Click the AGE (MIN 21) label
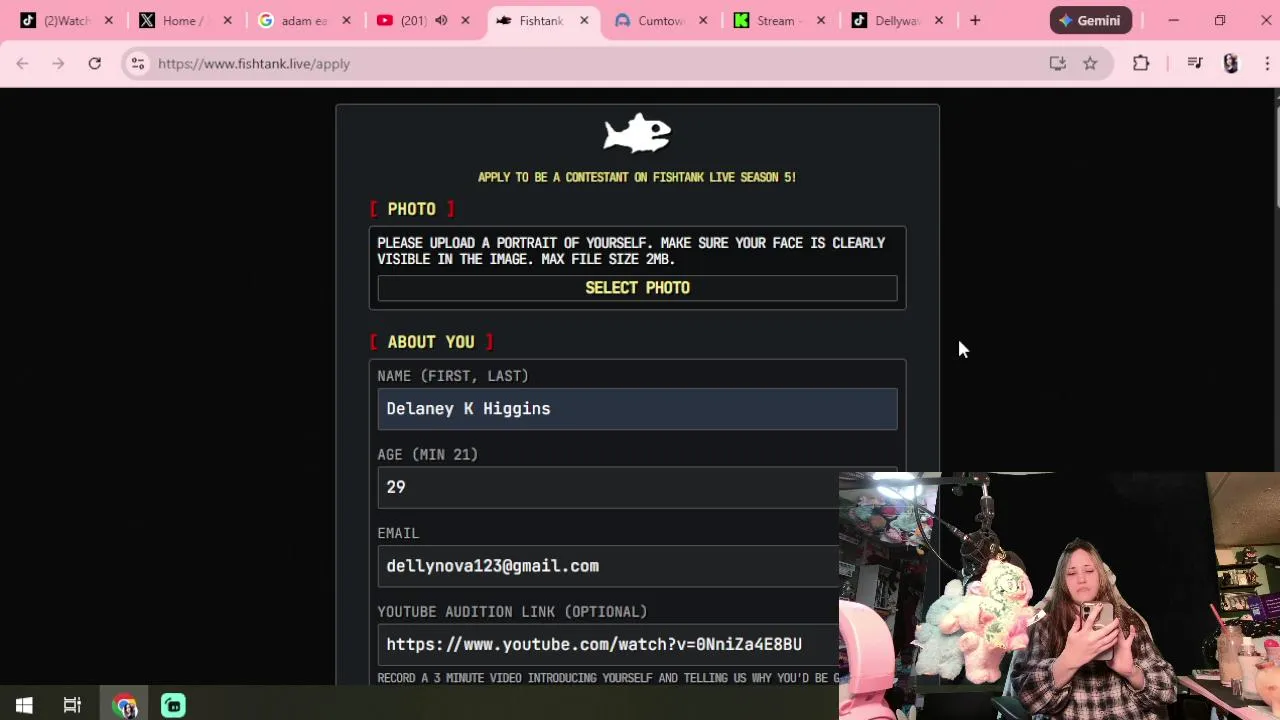This screenshot has height=720, width=1280. click(428, 455)
